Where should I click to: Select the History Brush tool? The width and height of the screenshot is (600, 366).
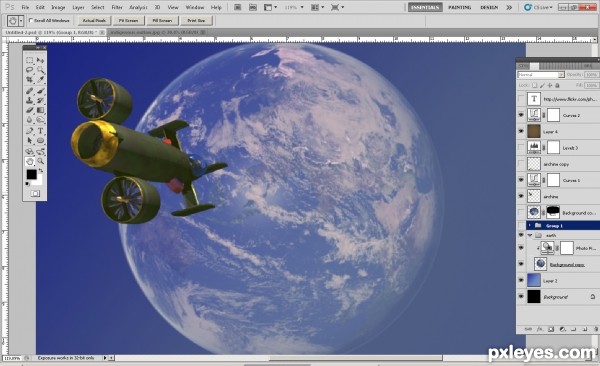(x=41, y=100)
